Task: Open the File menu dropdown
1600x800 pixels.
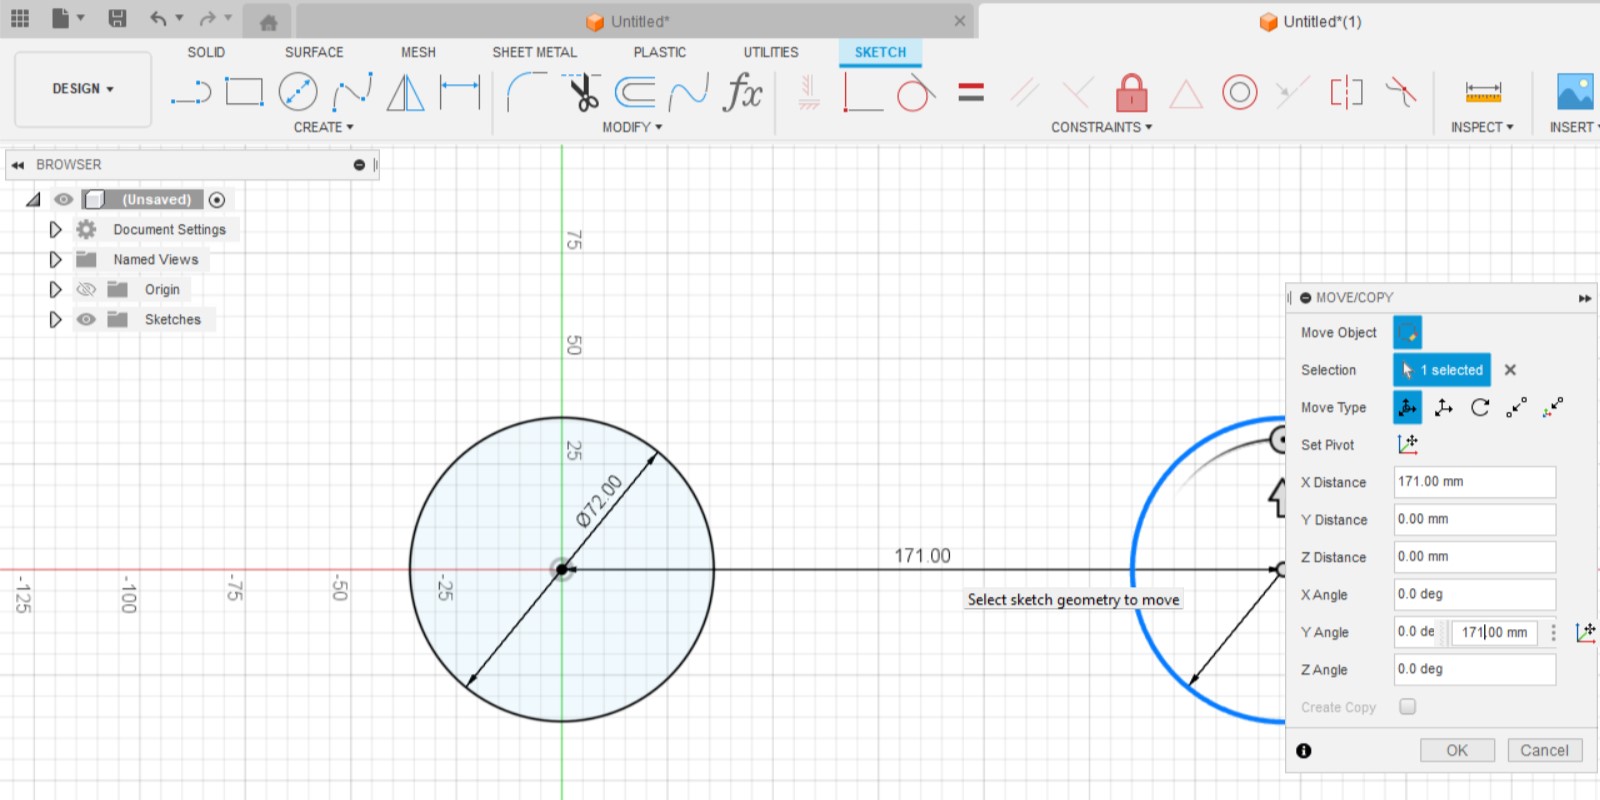Action: pos(67,18)
